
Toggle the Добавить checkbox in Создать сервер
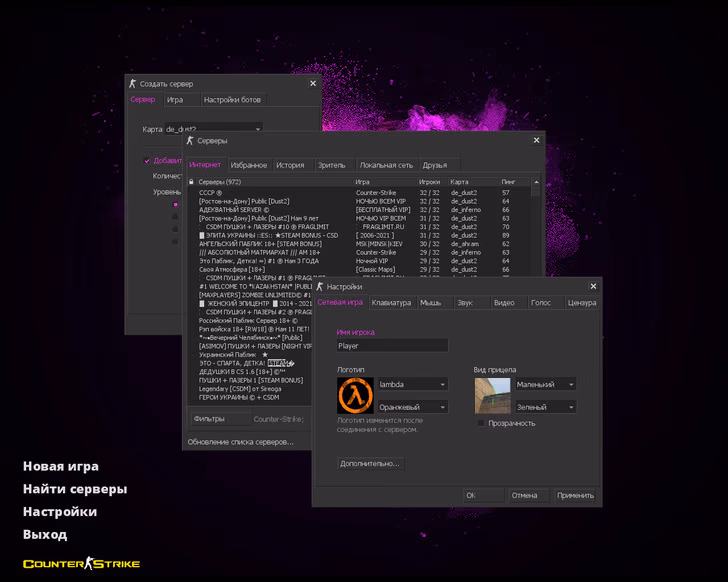(147, 160)
